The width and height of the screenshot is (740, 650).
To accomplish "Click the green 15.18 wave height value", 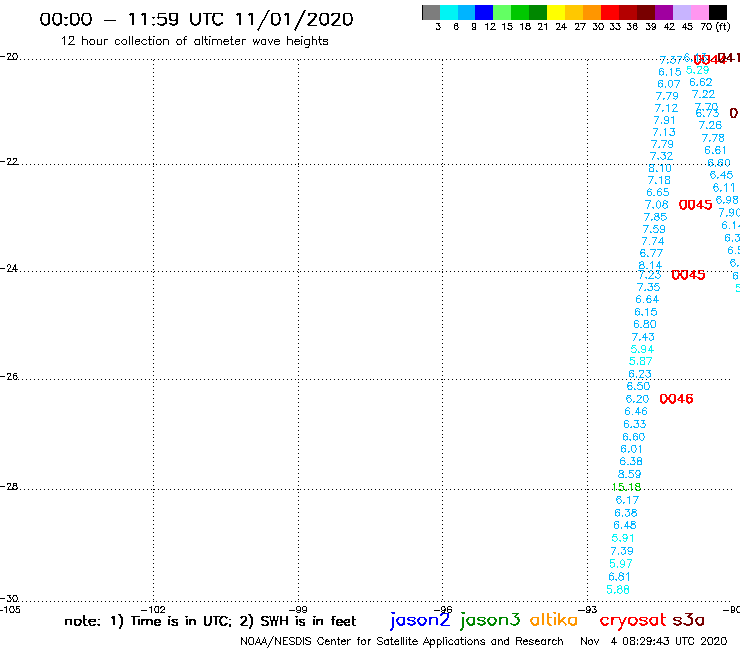I will click(x=626, y=487).
